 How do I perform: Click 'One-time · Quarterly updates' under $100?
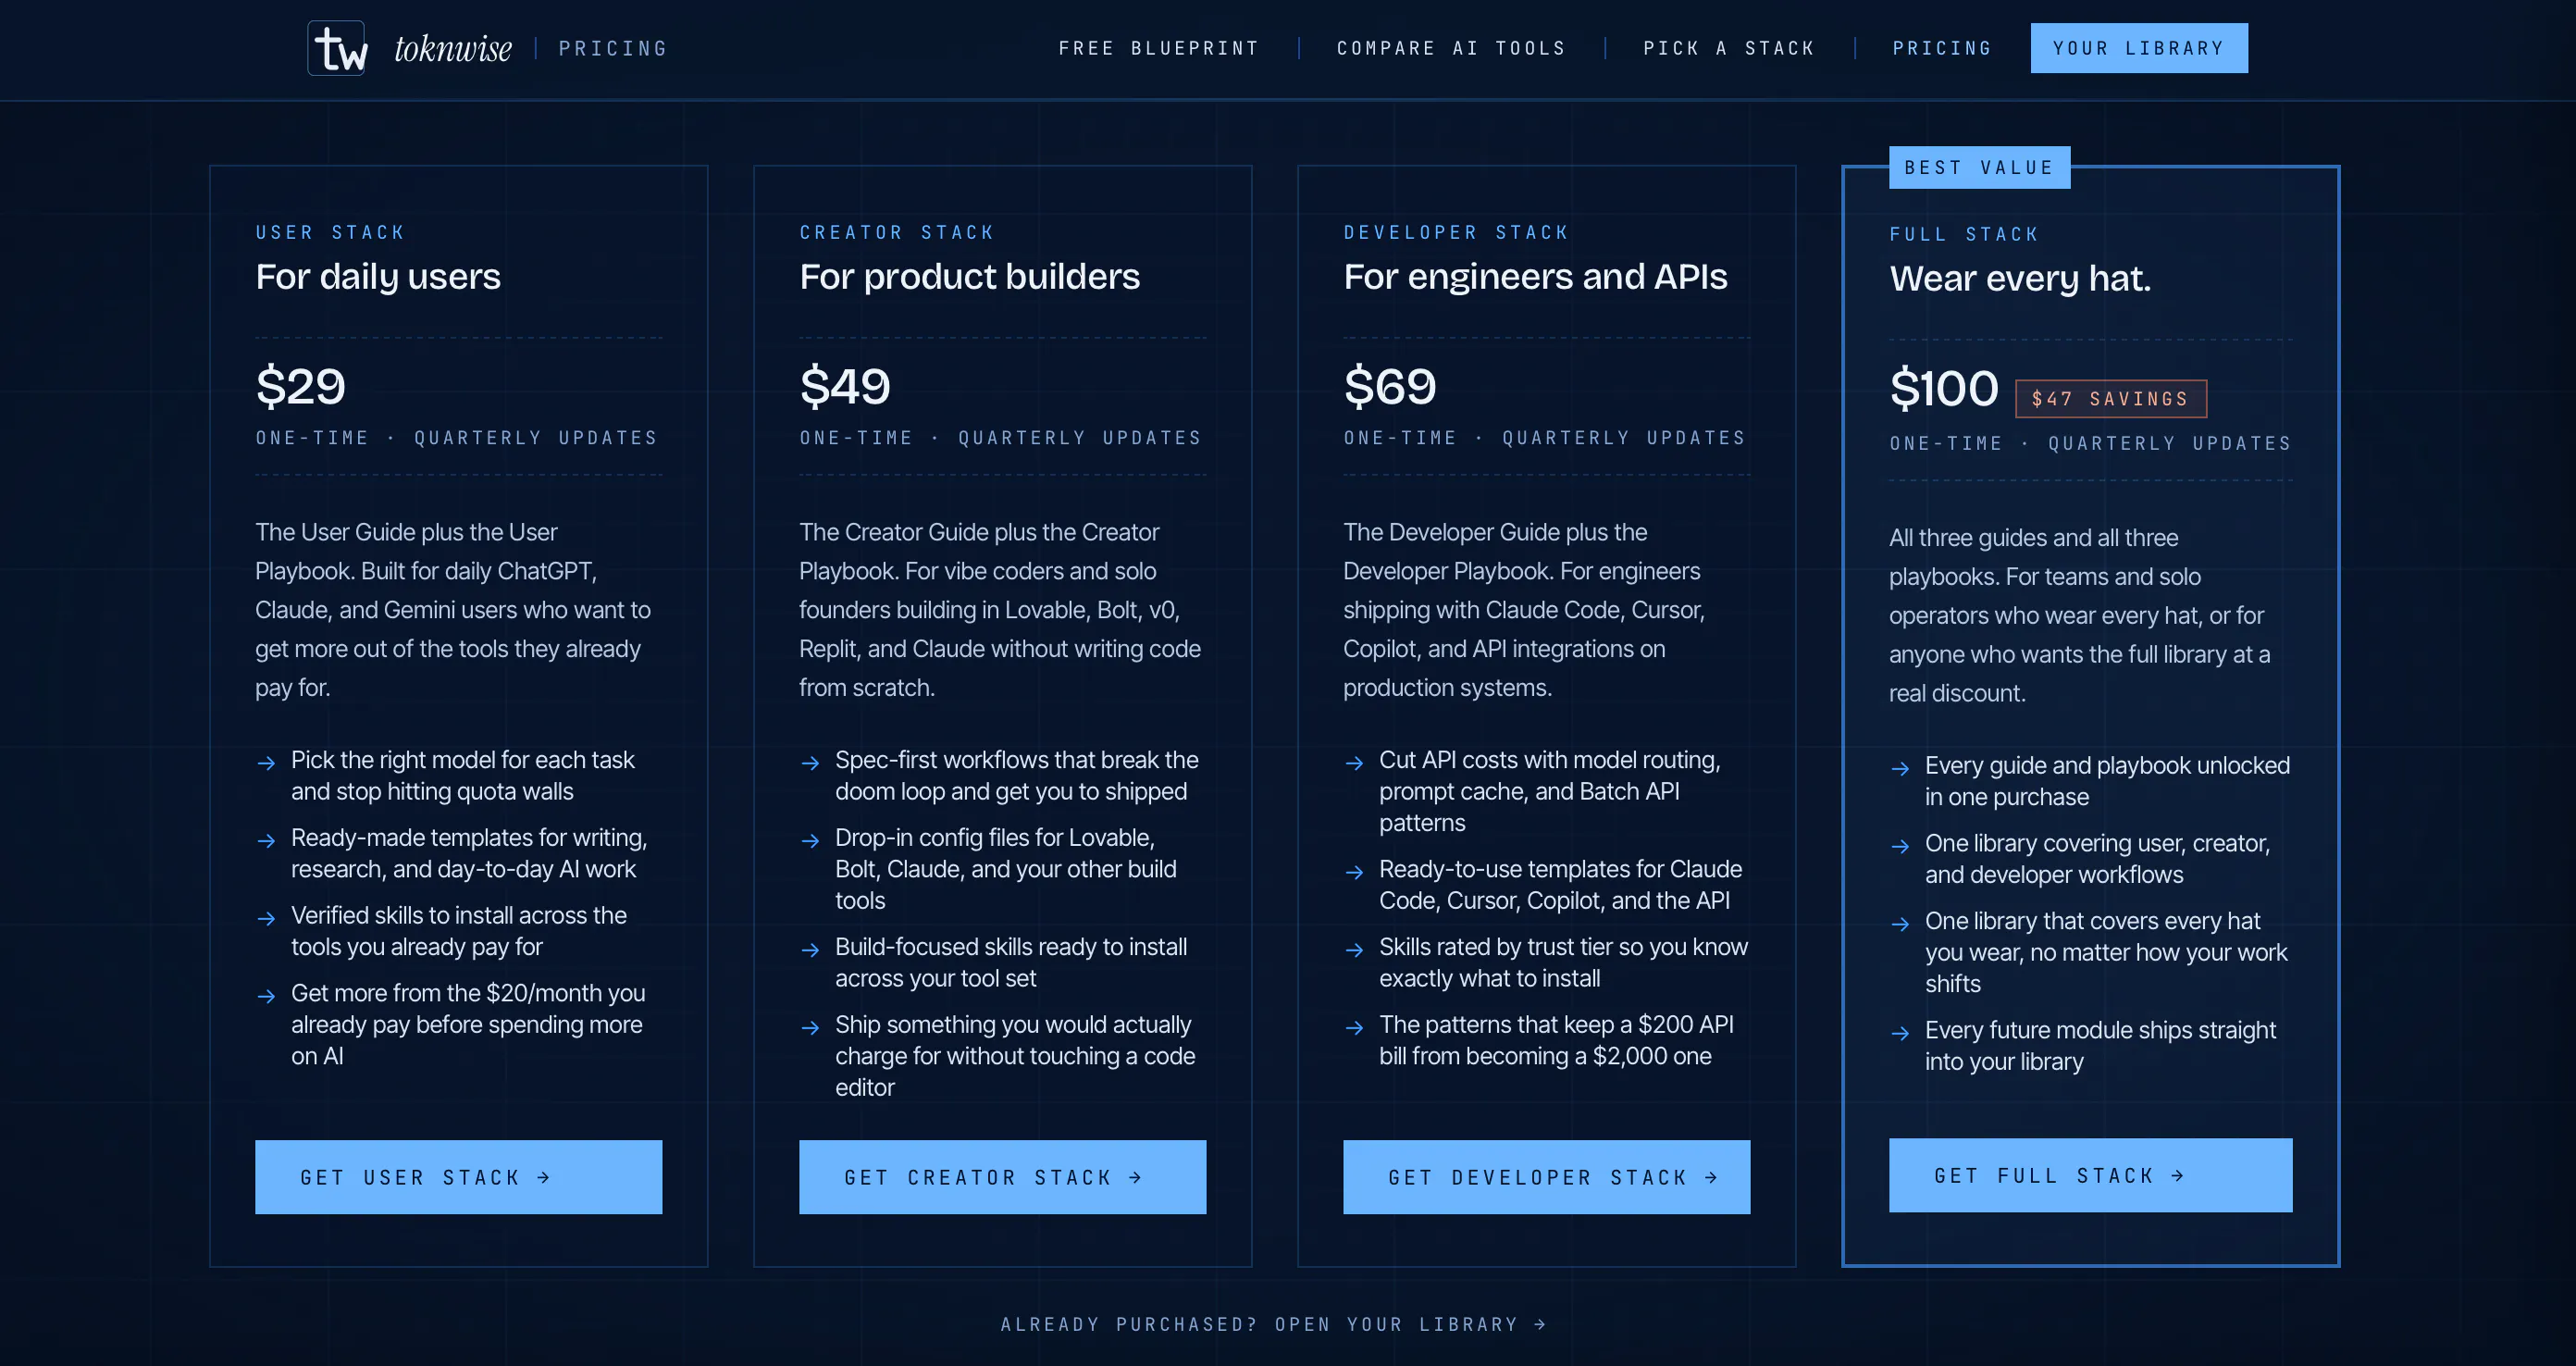(2090, 443)
